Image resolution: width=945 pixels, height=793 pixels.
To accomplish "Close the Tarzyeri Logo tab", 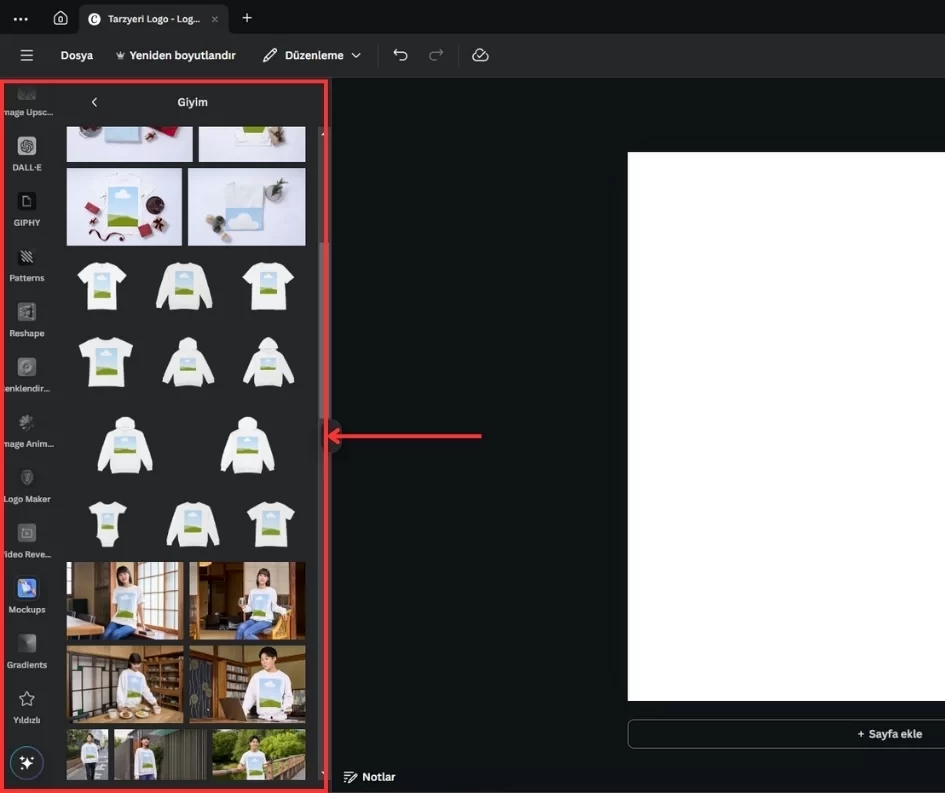I will point(215,19).
